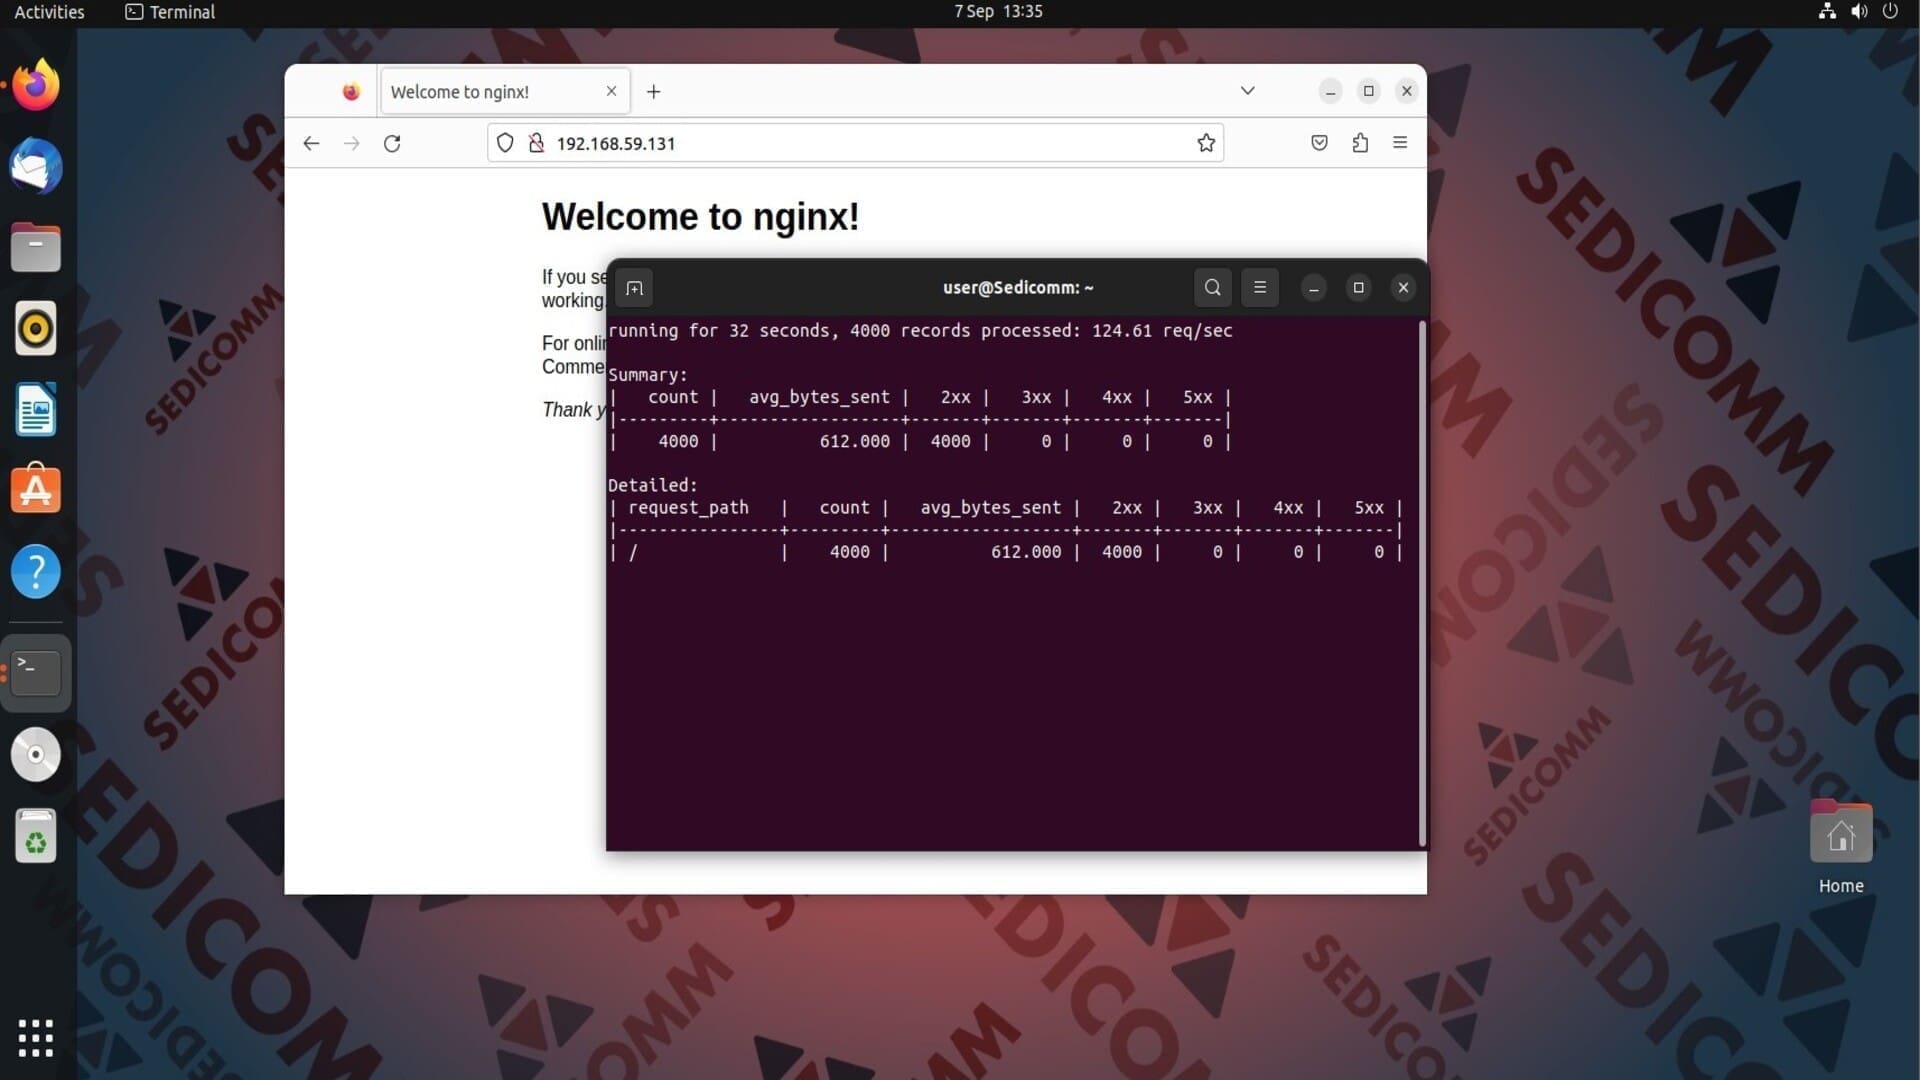Click the insecure connection lock icon
Screen dimensions: 1920x1080
[537, 143]
